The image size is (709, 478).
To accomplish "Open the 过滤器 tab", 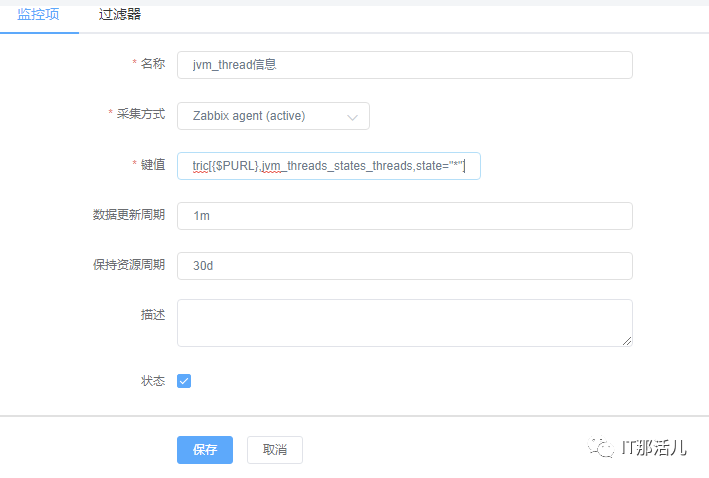I will 120,14.
